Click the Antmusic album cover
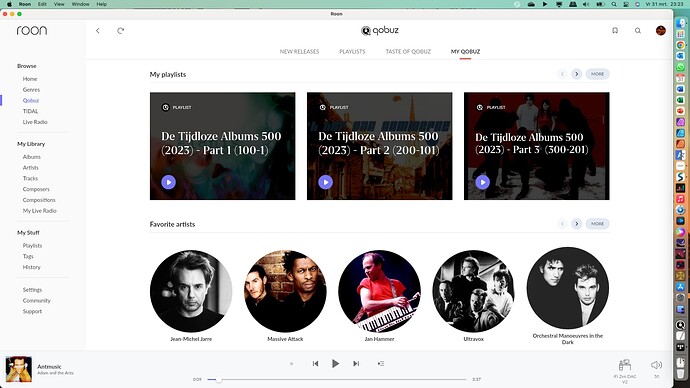Screen dimensions: 690x388 [18, 369]
